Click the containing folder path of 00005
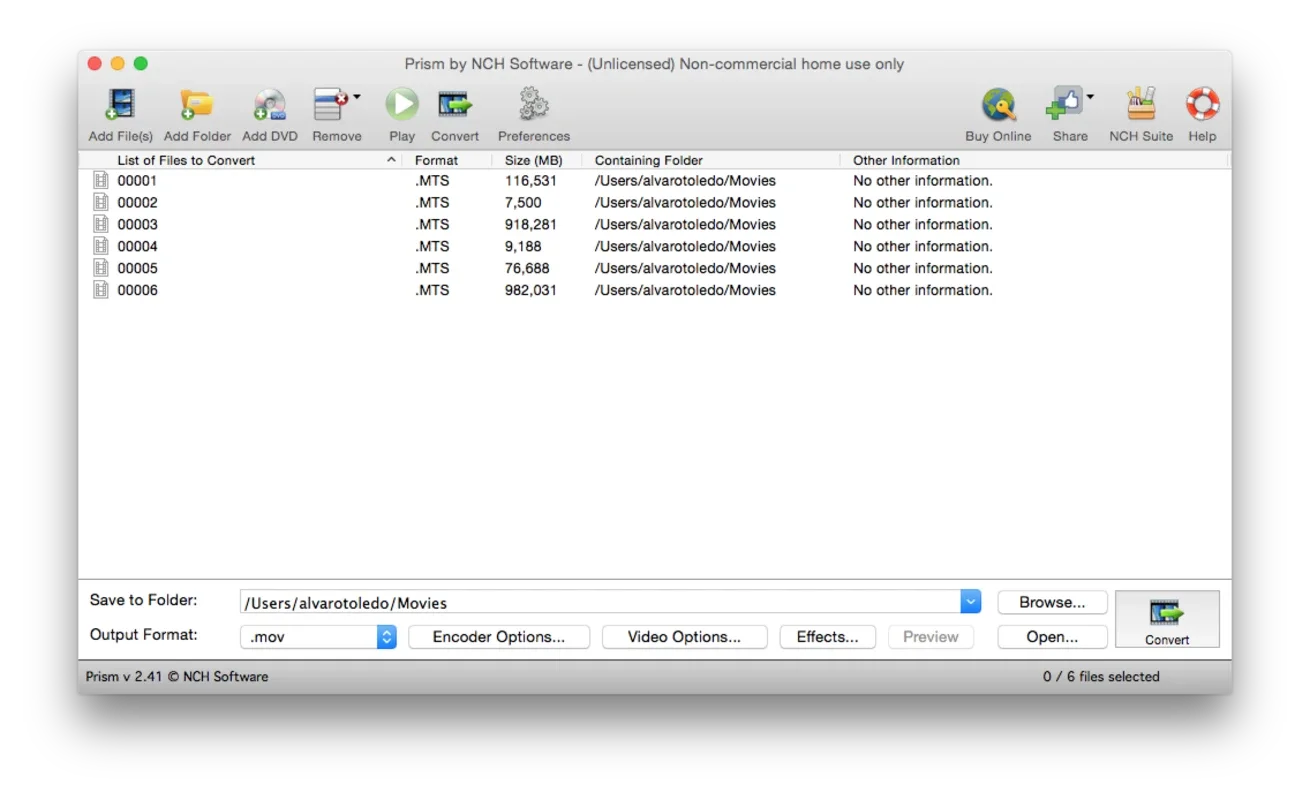1310x800 pixels. click(685, 269)
